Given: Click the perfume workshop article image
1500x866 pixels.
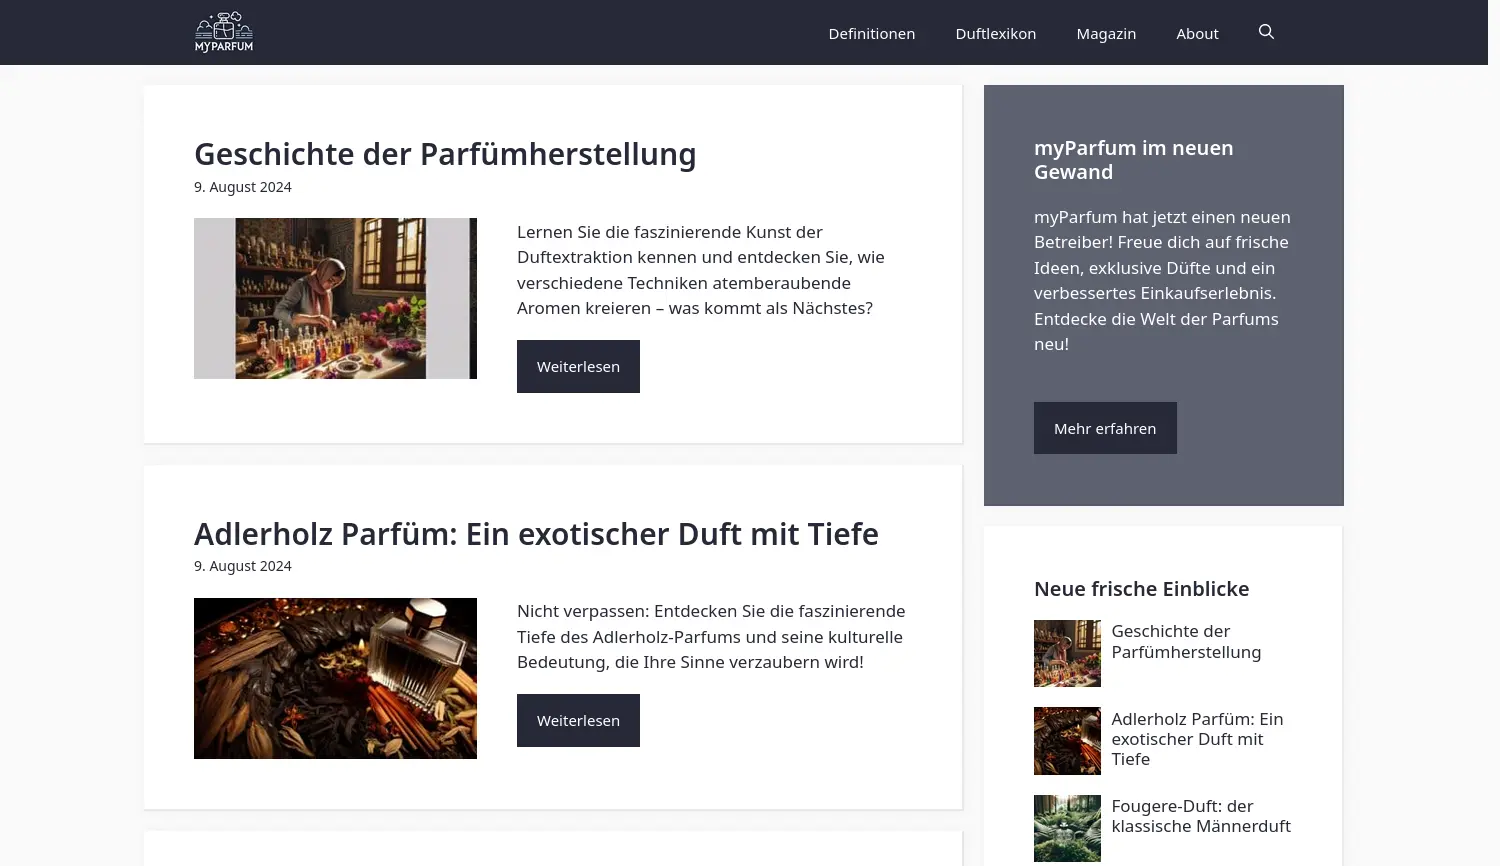Looking at the screenshot, I should [x=335, y=298].
